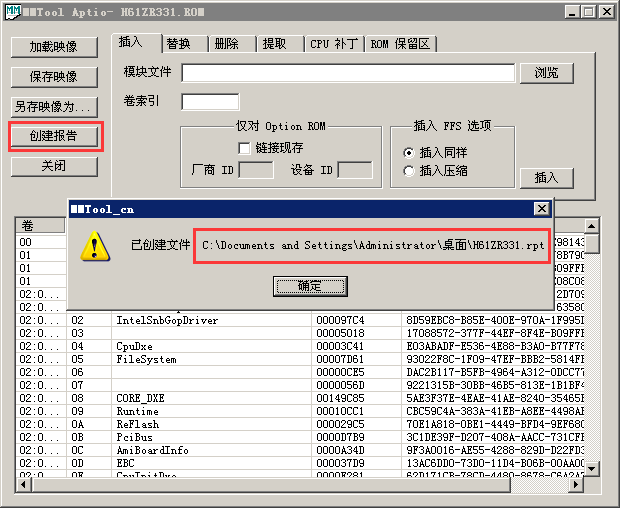Click the MMTool application icon in title bar
Viewport: 620px width, 508px height.
click(13, 12)
